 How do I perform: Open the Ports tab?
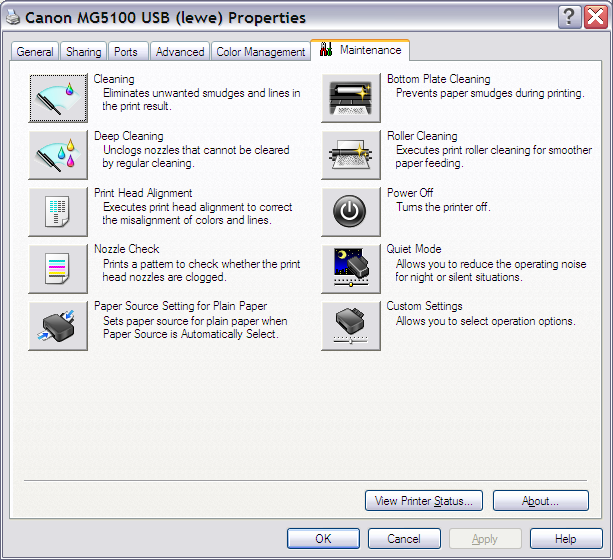tap(126, 52)
